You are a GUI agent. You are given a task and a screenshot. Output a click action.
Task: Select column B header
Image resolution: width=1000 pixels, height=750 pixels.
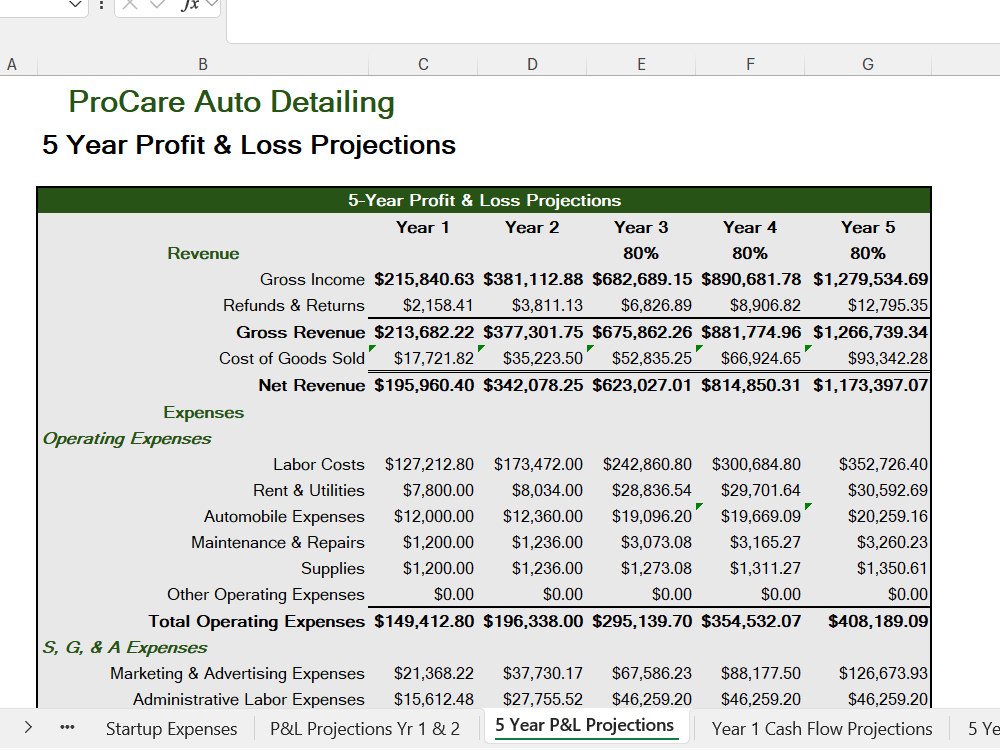click(x=203, y=64)
